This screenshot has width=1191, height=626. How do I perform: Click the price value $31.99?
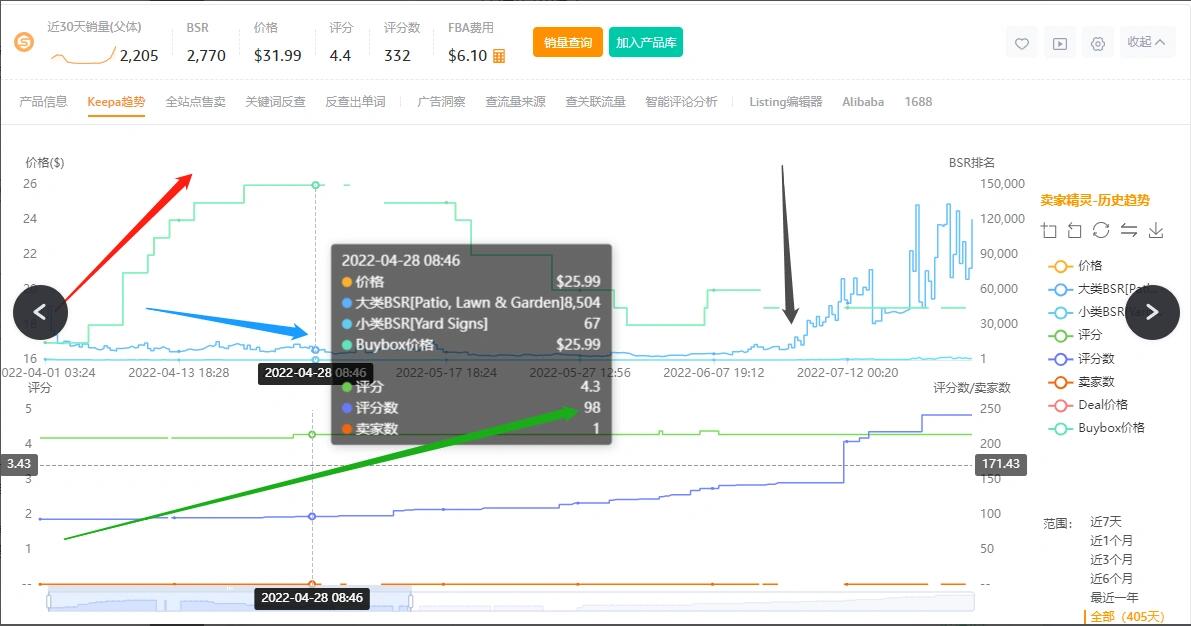(x=277, y=55)
